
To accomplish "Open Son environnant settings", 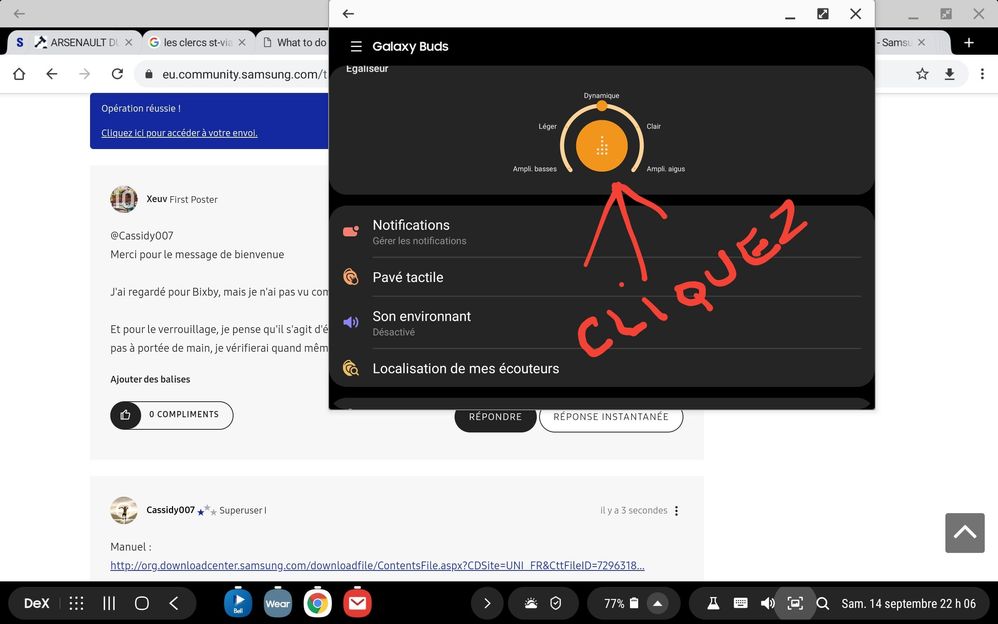I will pos(601,323).
